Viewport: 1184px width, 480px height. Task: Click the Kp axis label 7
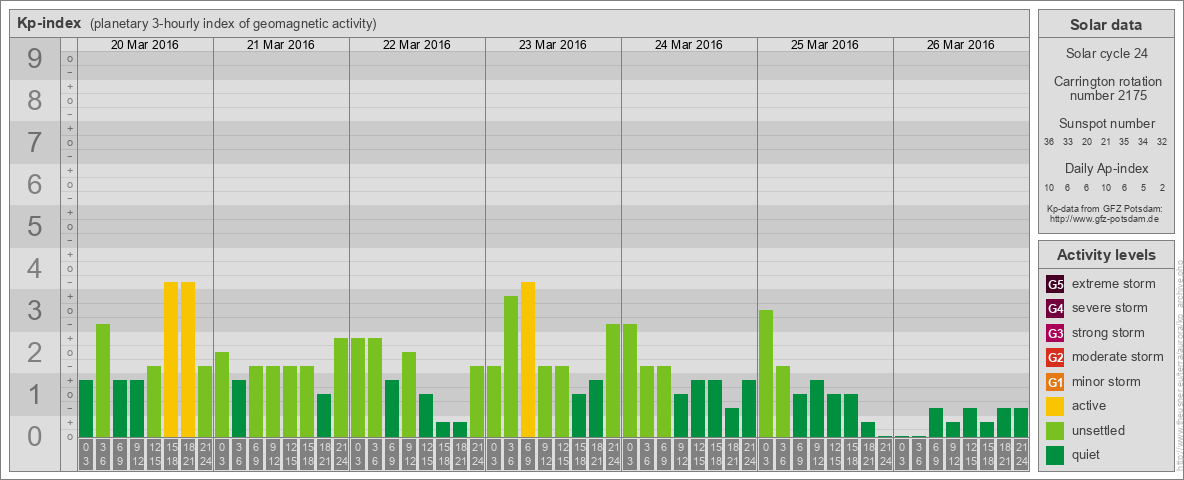click(34, 142)
